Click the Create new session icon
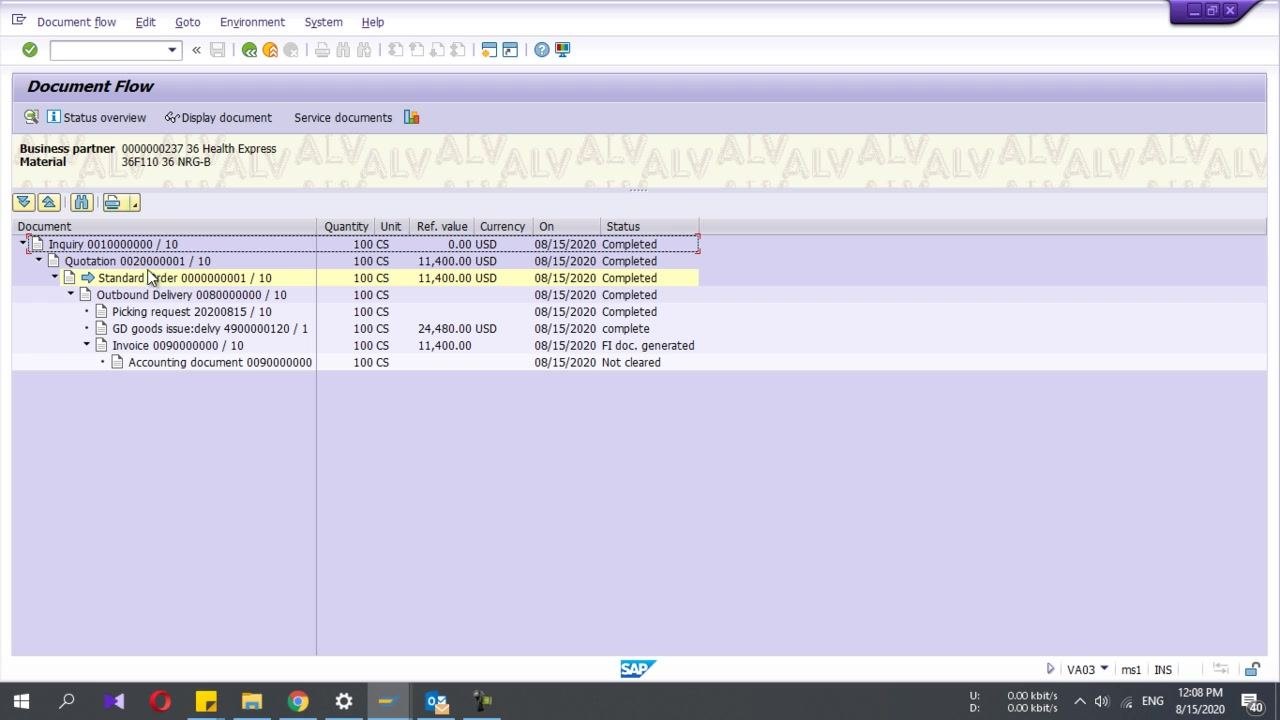The height and width of the screenshot is (720, 1280). tap(489, 50)
